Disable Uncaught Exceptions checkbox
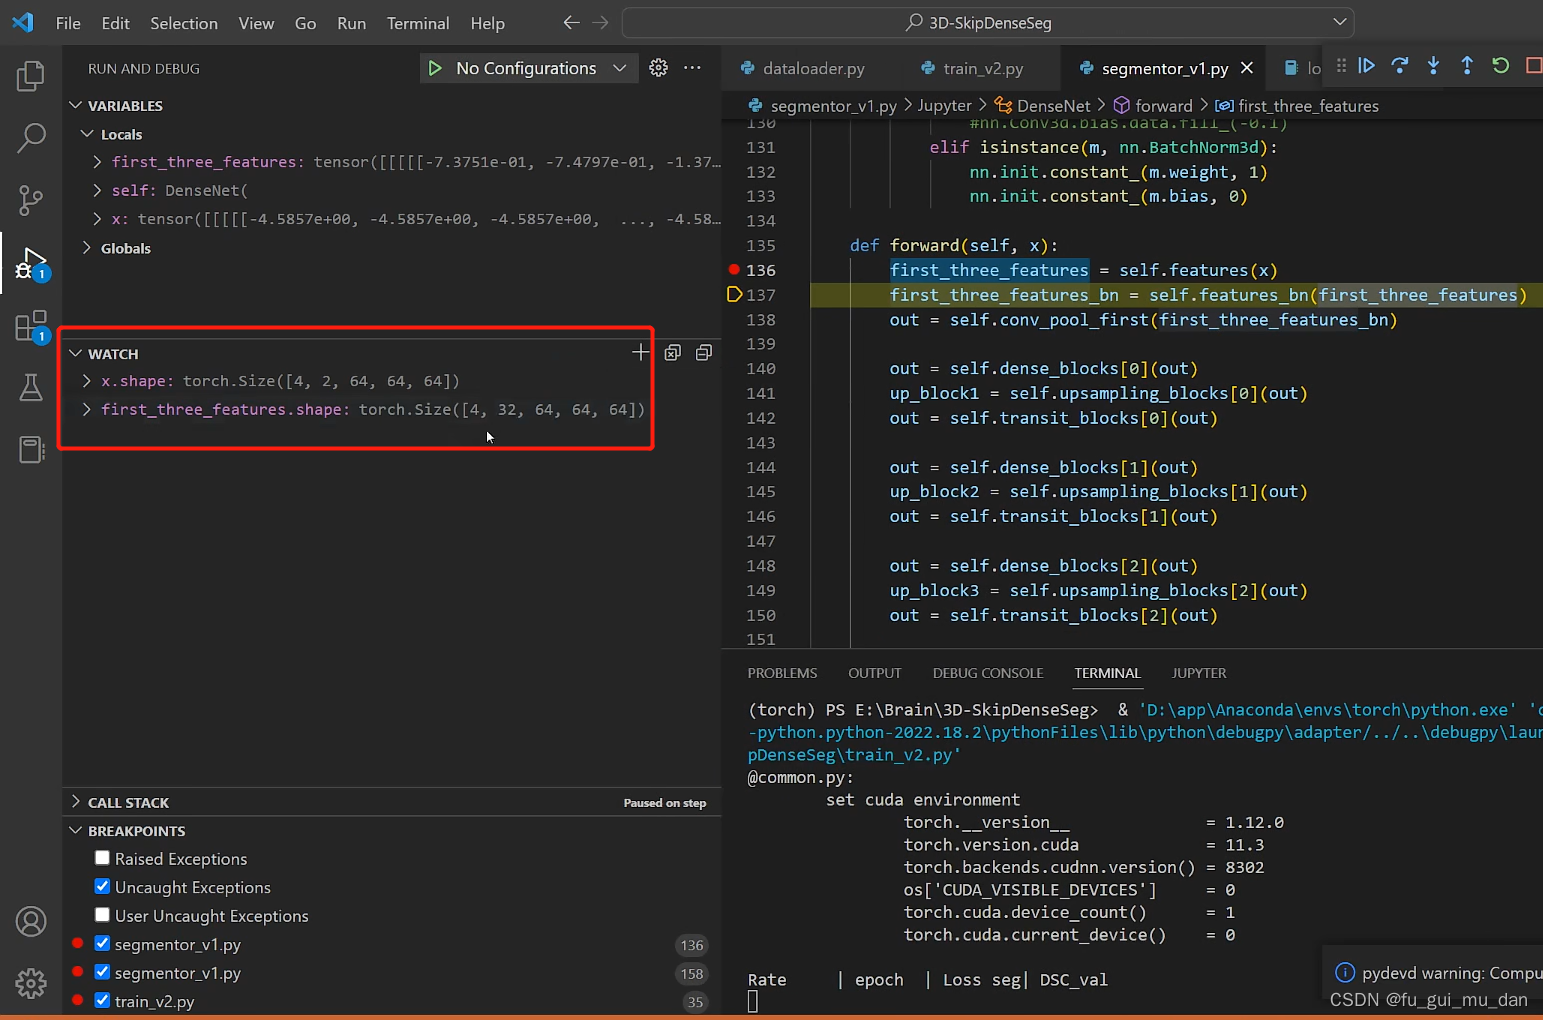 click(x=102, y=886)
